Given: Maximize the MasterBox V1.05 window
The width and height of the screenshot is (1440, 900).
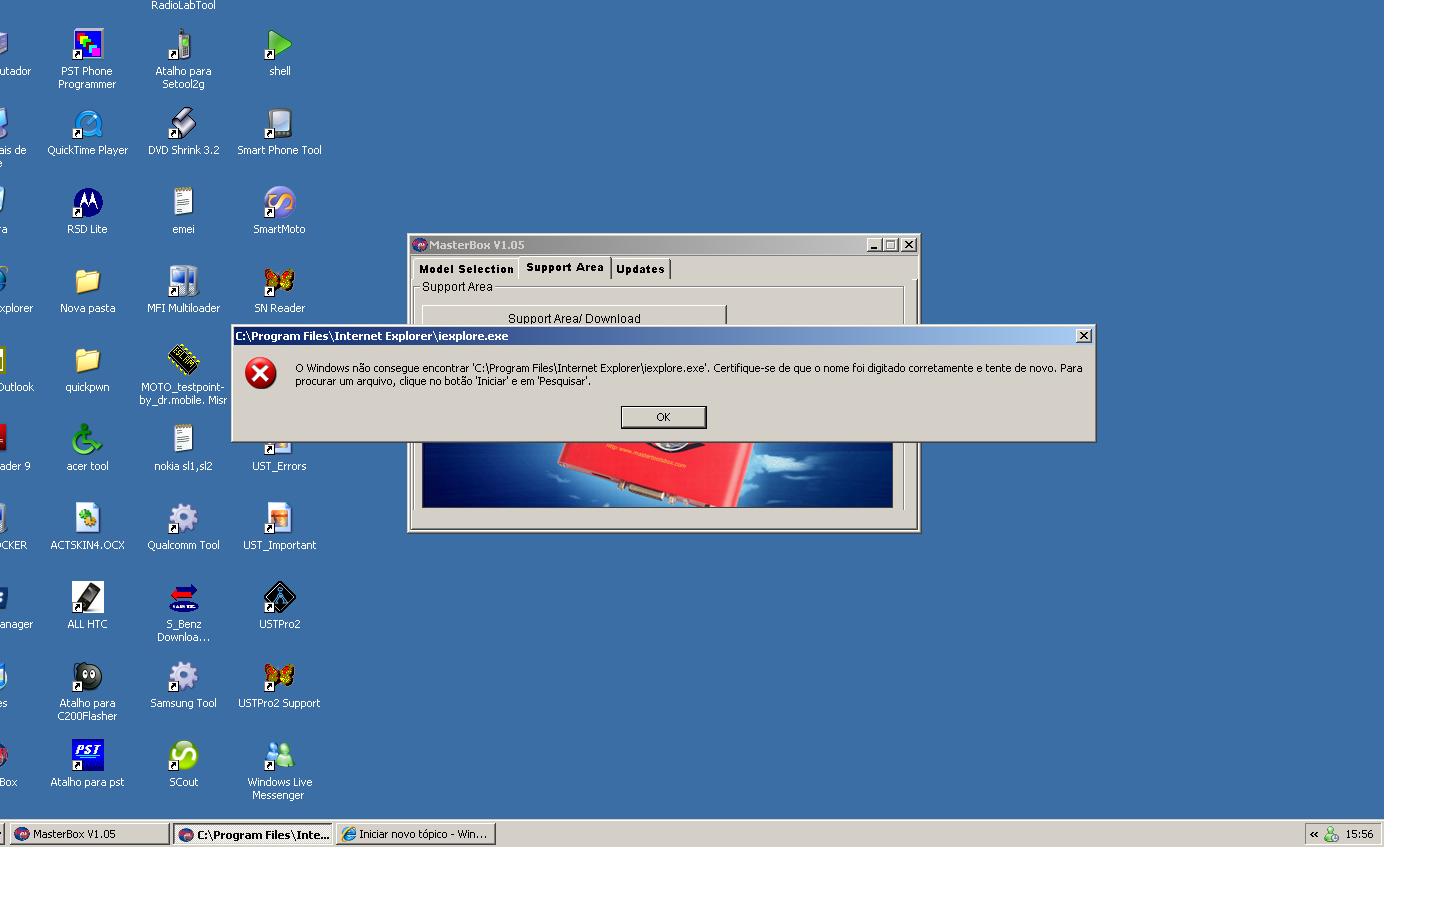Looking at the screenshot, I should coord(890,245).
